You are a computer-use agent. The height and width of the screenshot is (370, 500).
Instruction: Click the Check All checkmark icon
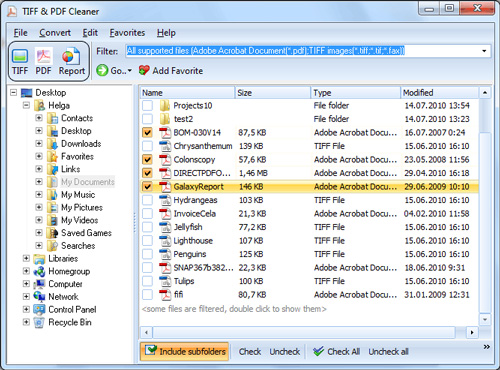coord(318,351)
